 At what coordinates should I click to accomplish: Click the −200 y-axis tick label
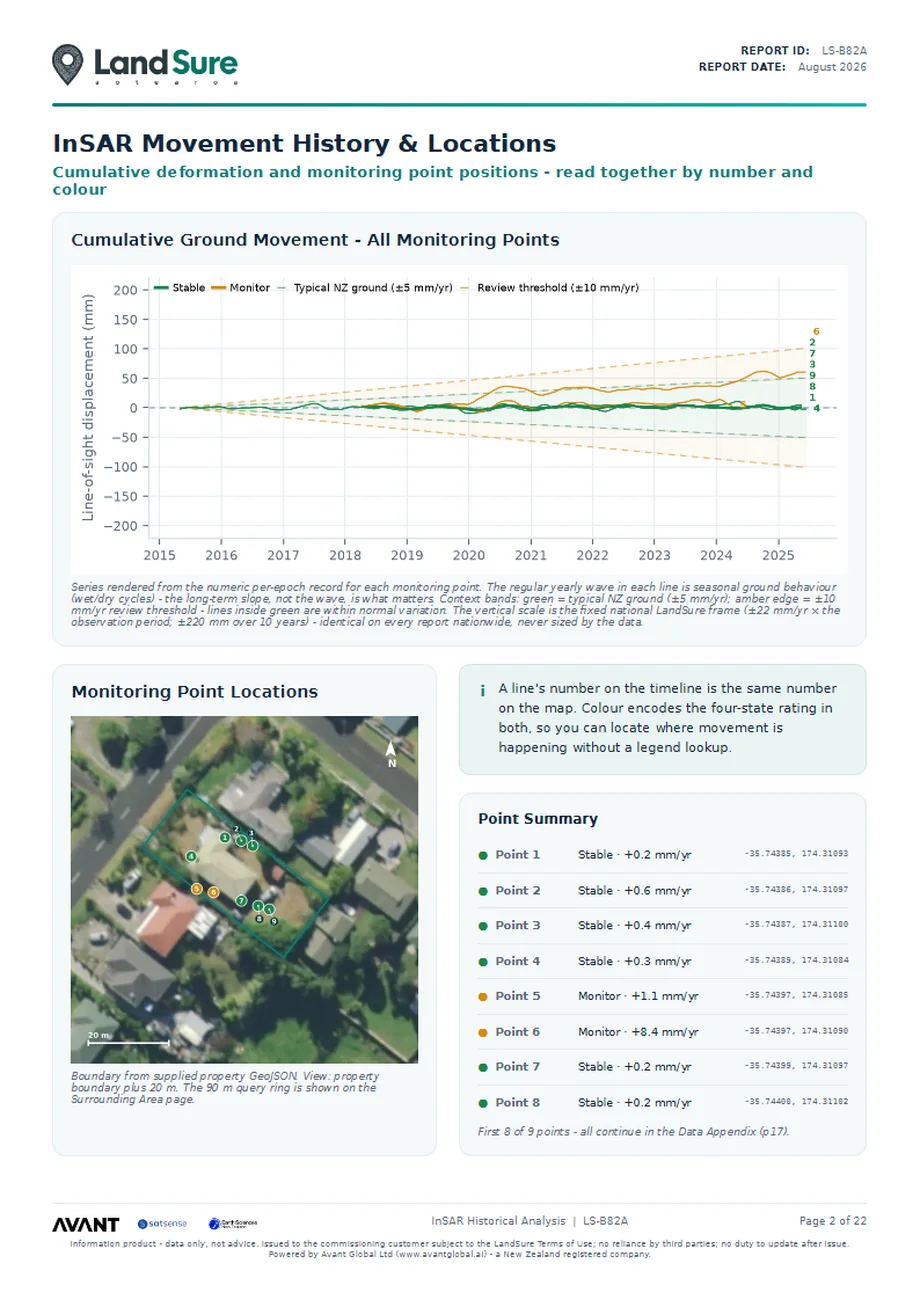(x=120, y=526)
